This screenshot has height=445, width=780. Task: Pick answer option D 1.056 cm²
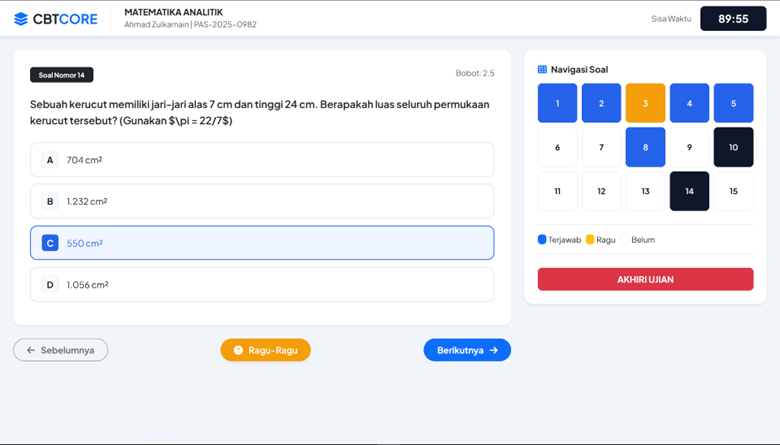pos(262,285)
